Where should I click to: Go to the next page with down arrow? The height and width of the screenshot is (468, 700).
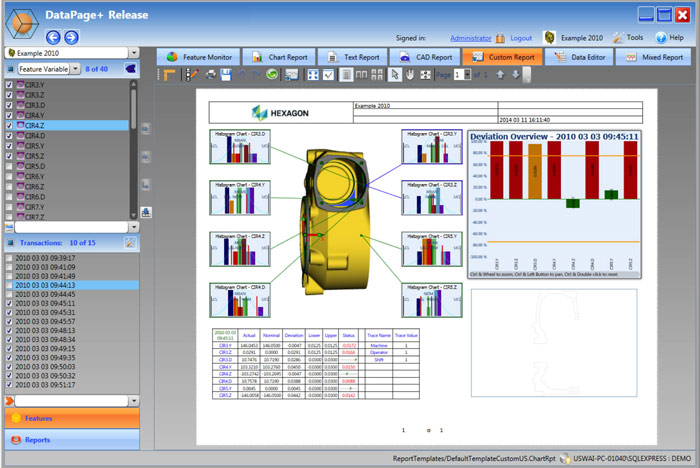tap(516, 75)
